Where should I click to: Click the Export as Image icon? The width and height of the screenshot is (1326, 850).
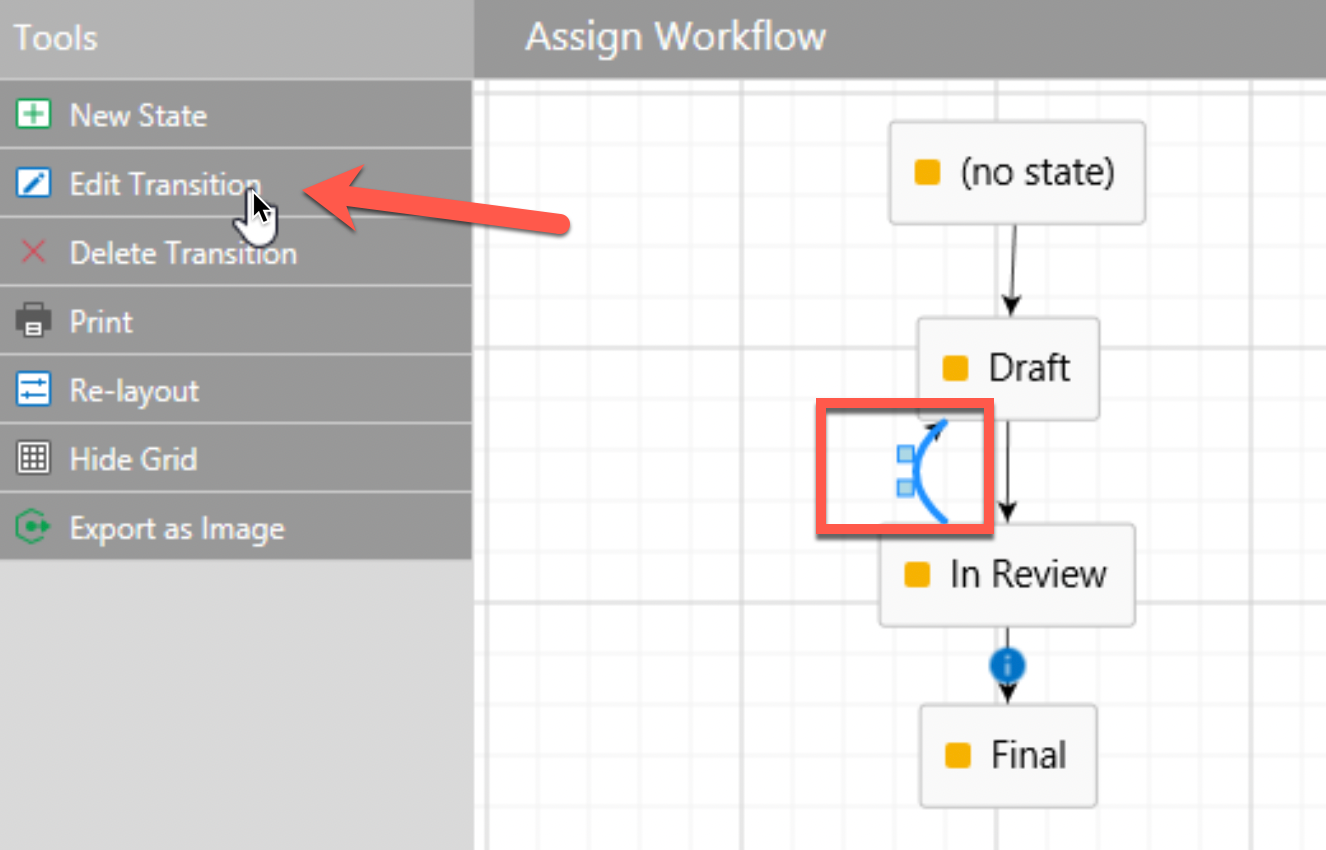(x=34, y=527)
